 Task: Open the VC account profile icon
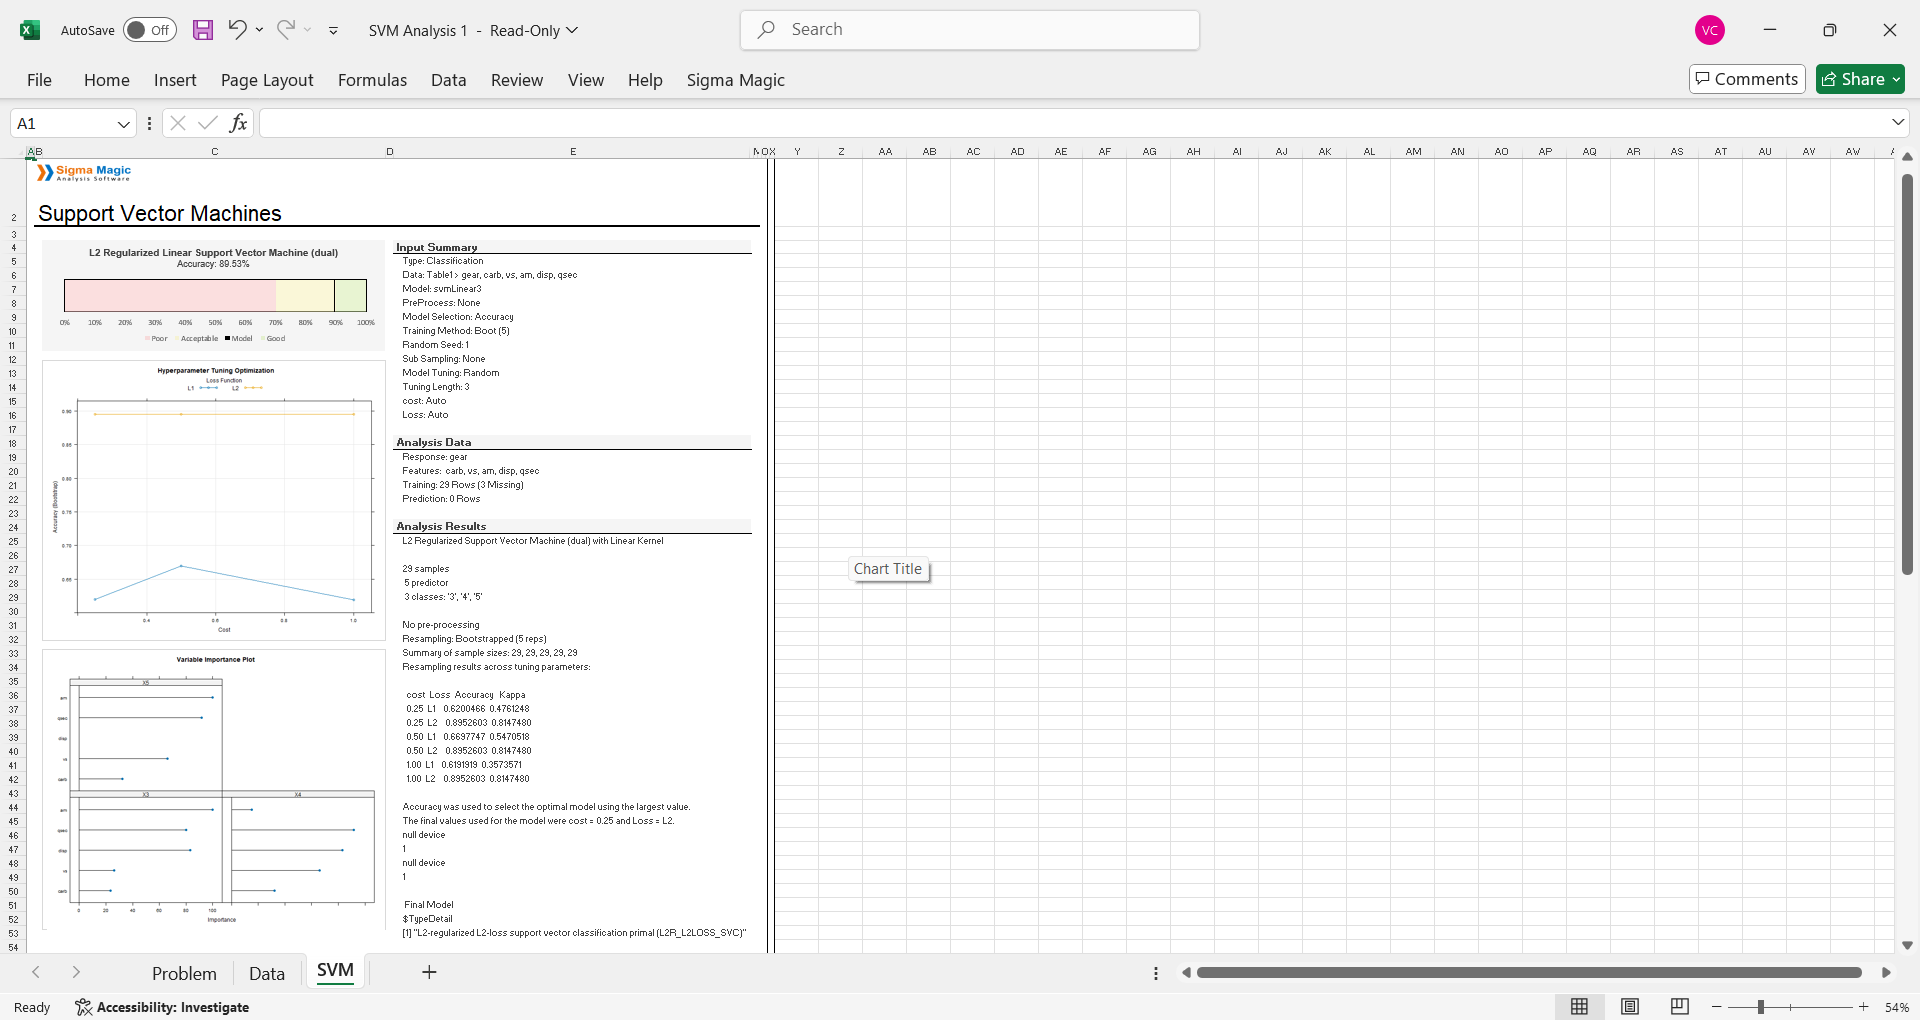pos(1710,30)
